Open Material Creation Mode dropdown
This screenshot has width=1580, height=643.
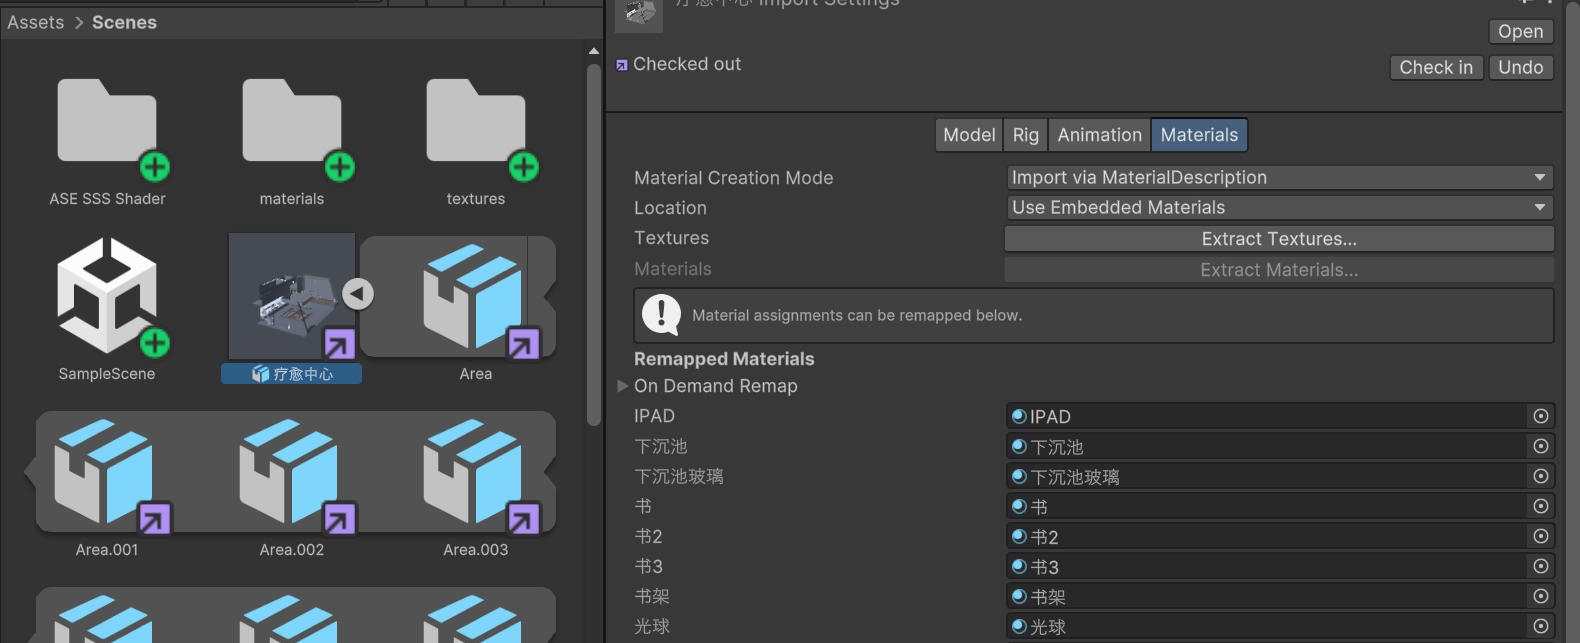1279,178
